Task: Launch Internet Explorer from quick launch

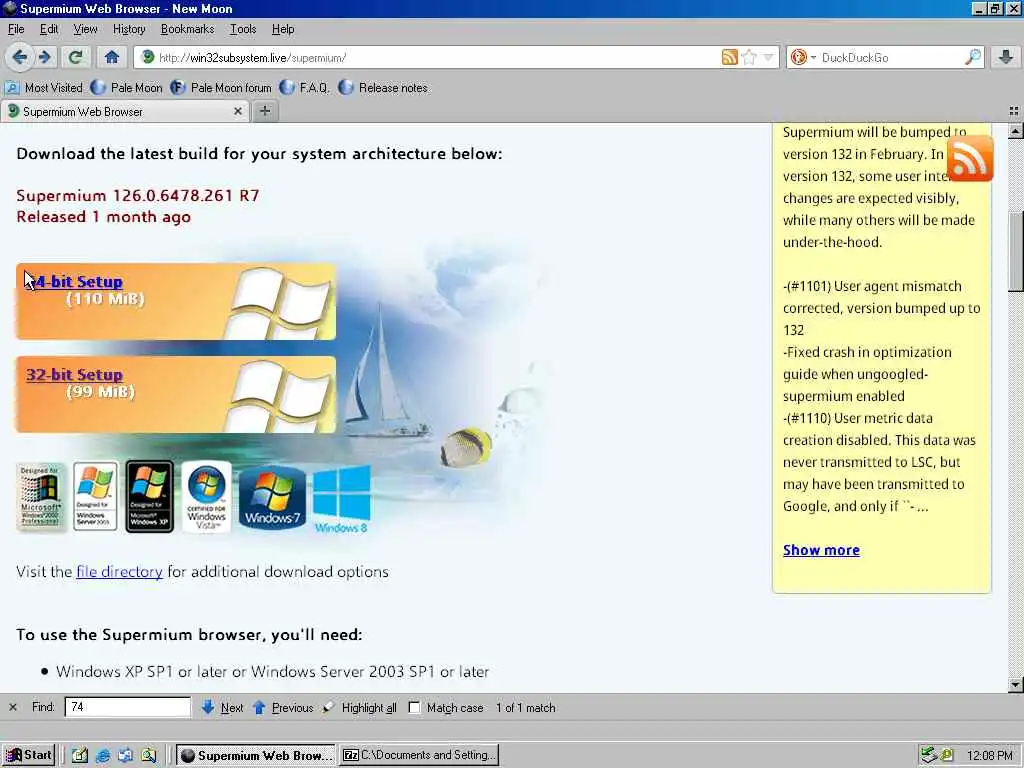Action: pyautogui.click(x=103, y=756)
